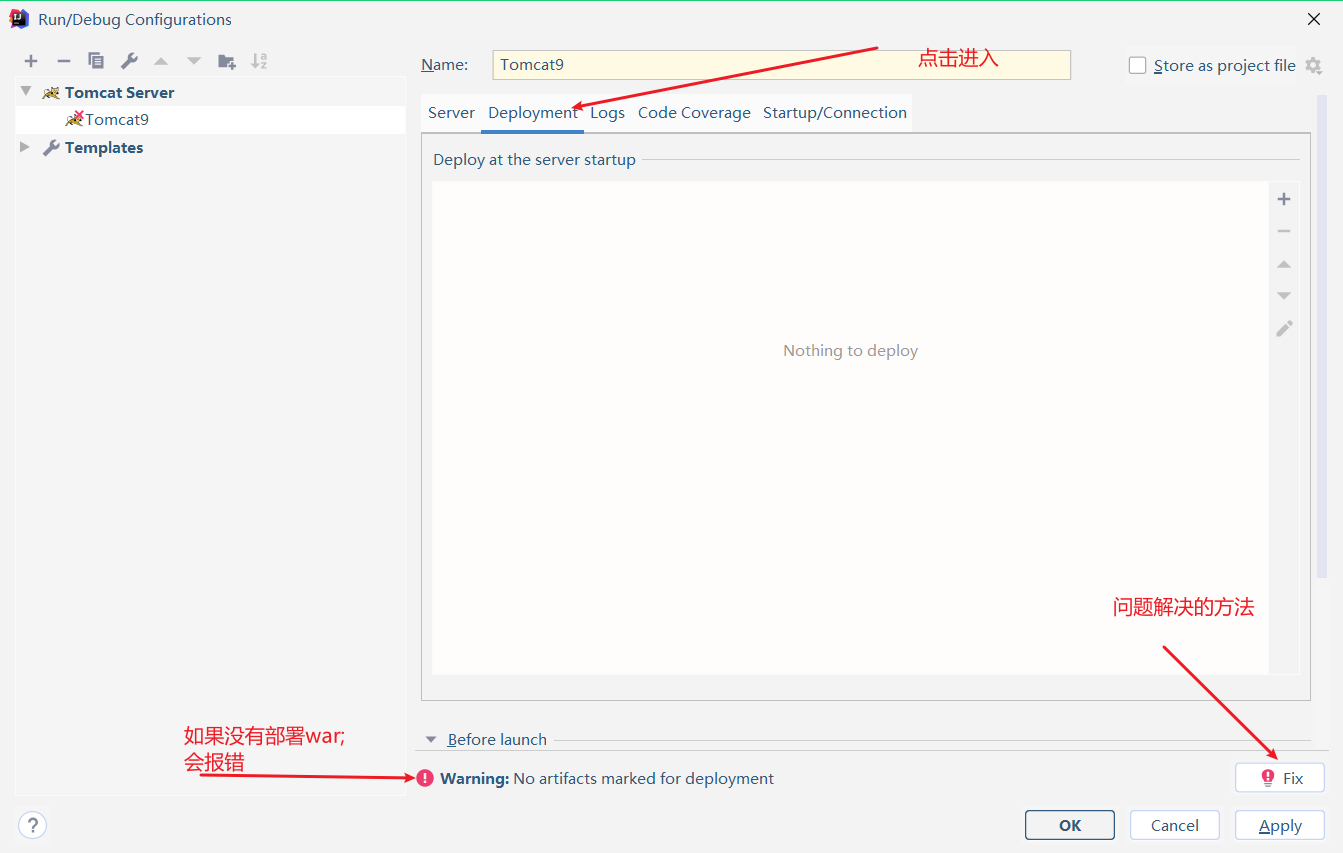Expand the Templates tree node
The image size is (1343, 853).
(x=26, y=147)
